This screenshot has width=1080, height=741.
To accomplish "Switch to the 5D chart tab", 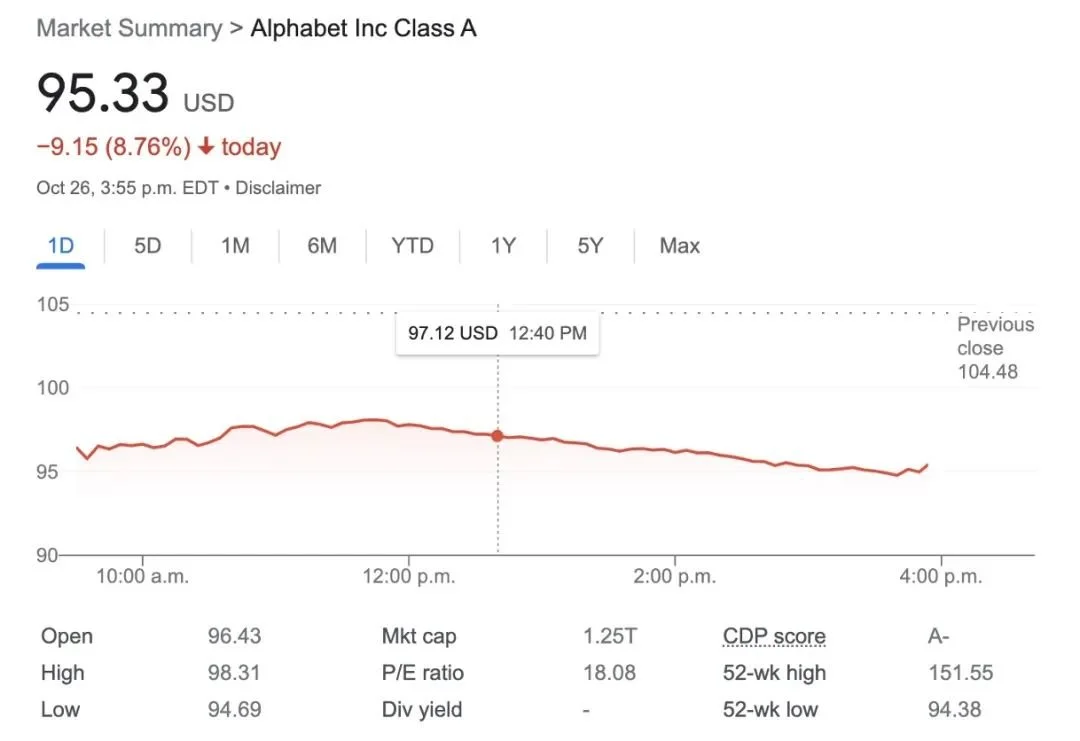I will point(147,246).
